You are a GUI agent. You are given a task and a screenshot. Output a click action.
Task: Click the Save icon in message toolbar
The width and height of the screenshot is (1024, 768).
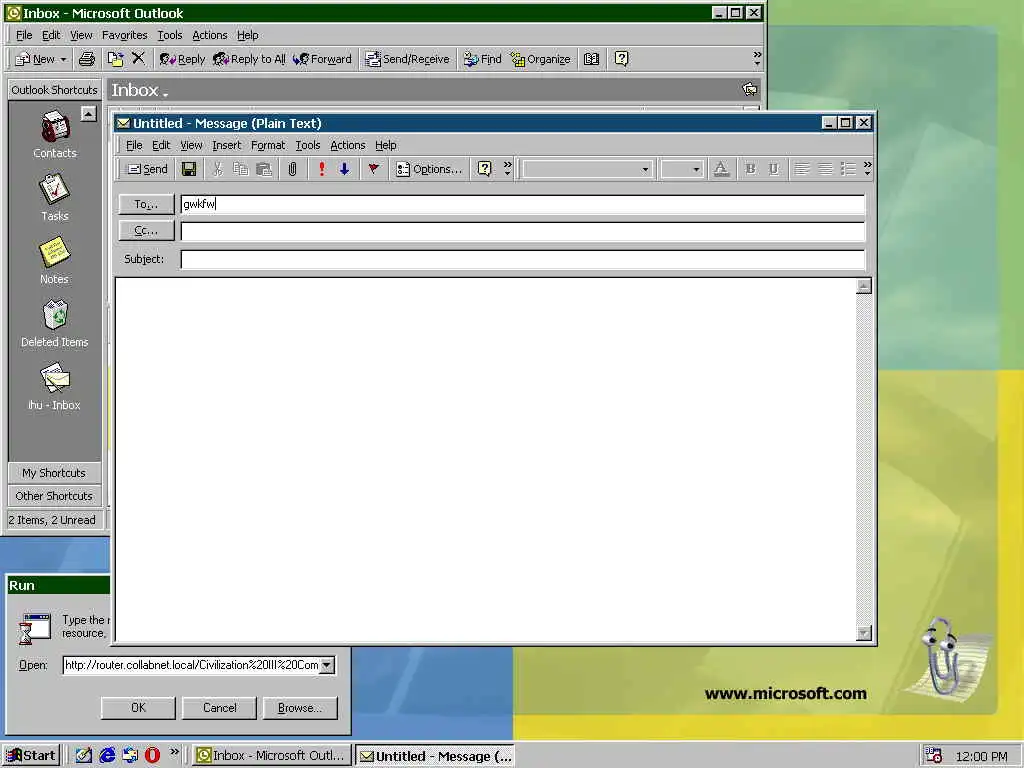pos(189,169)
